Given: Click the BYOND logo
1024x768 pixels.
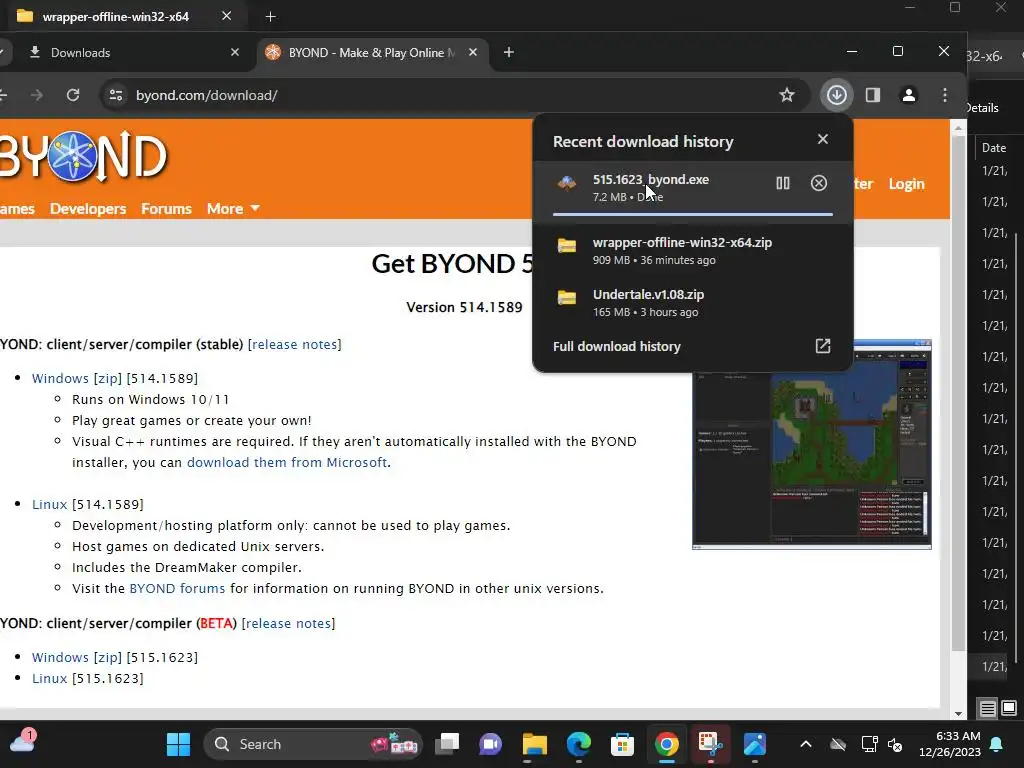Looking at the screenshot, I should 84,156.
